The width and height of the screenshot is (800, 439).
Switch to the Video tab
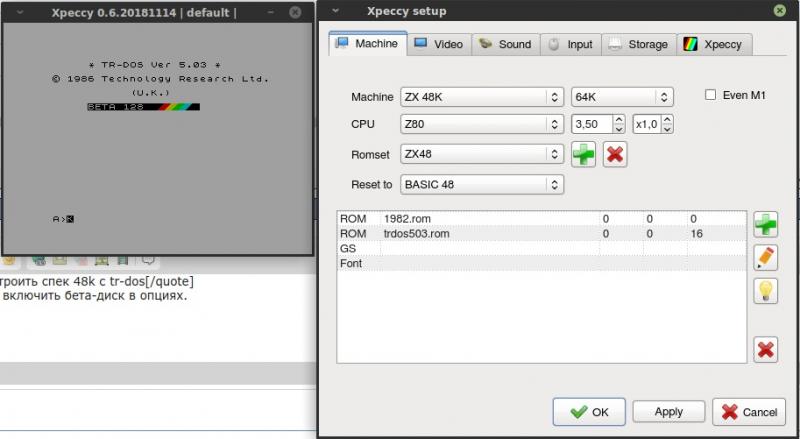click(437, 45)
